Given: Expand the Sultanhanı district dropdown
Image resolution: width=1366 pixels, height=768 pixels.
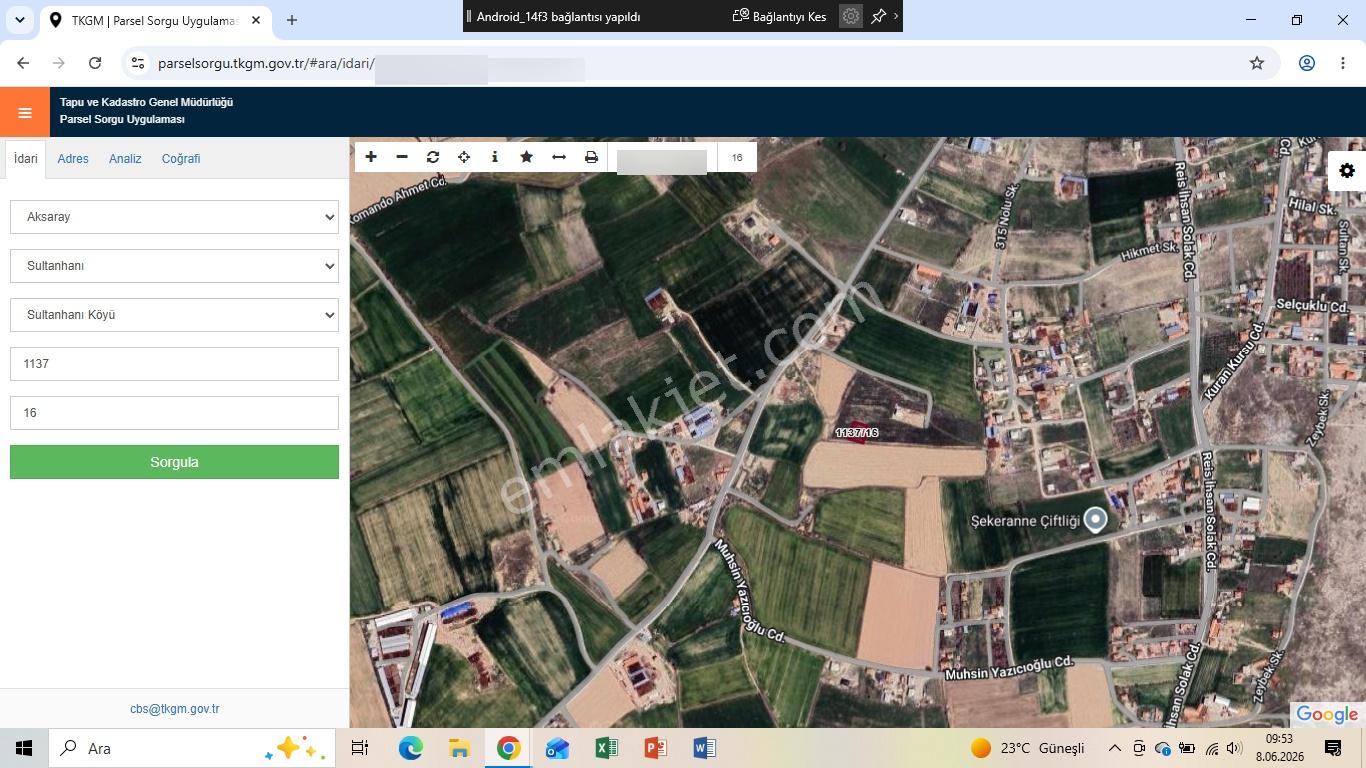Looking at the screenshot, I should pos(174,266).
